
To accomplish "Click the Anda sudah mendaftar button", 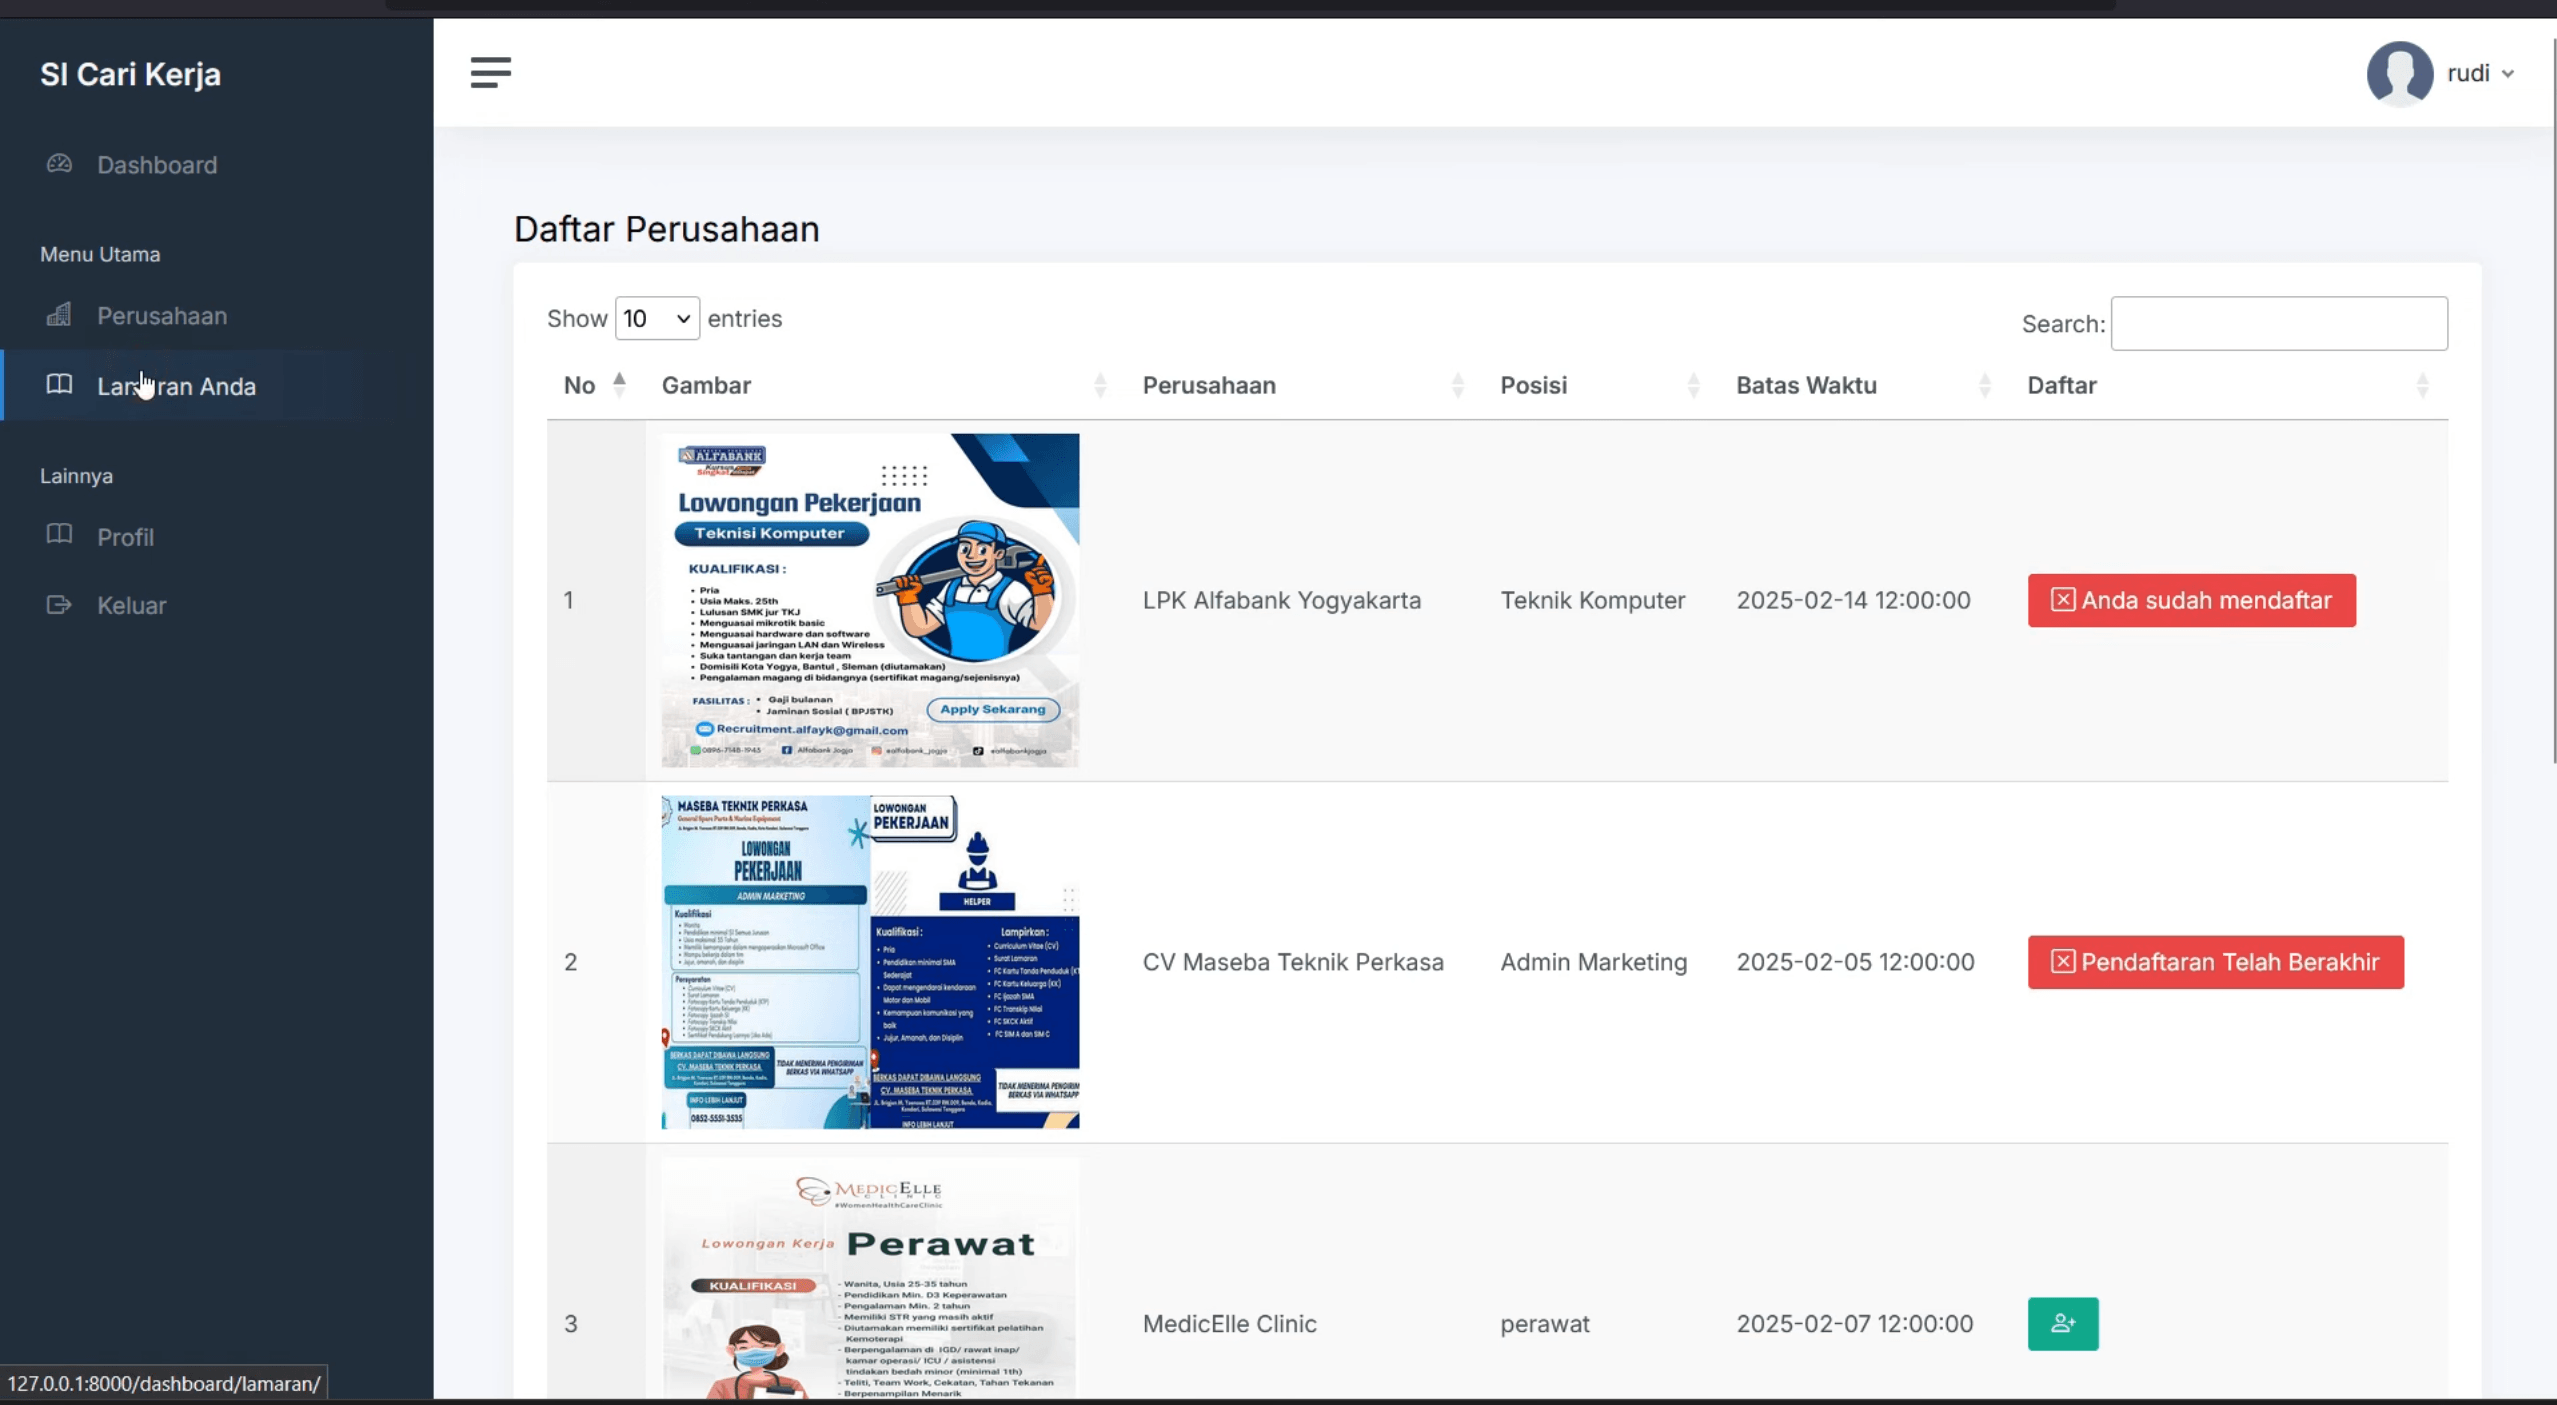I will tap(2191, 600).
